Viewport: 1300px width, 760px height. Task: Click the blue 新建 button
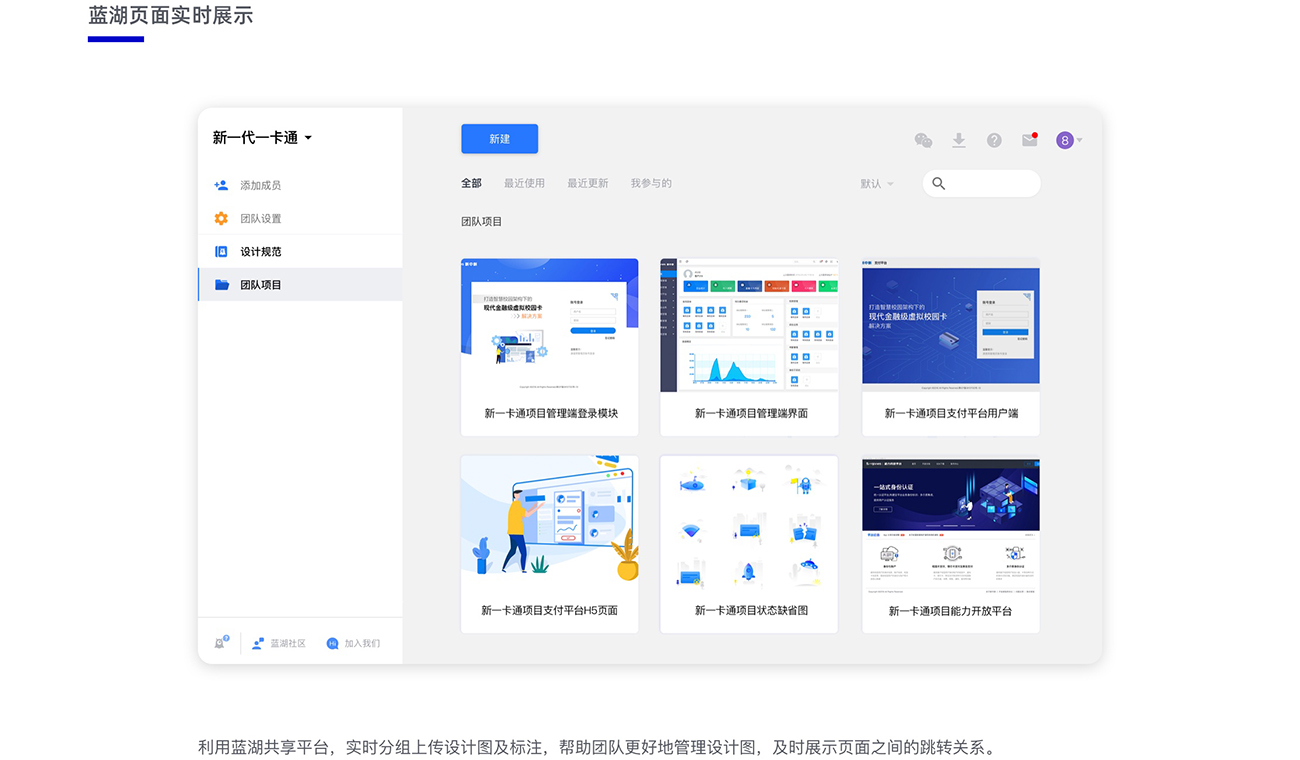click(x=499, y=139)
